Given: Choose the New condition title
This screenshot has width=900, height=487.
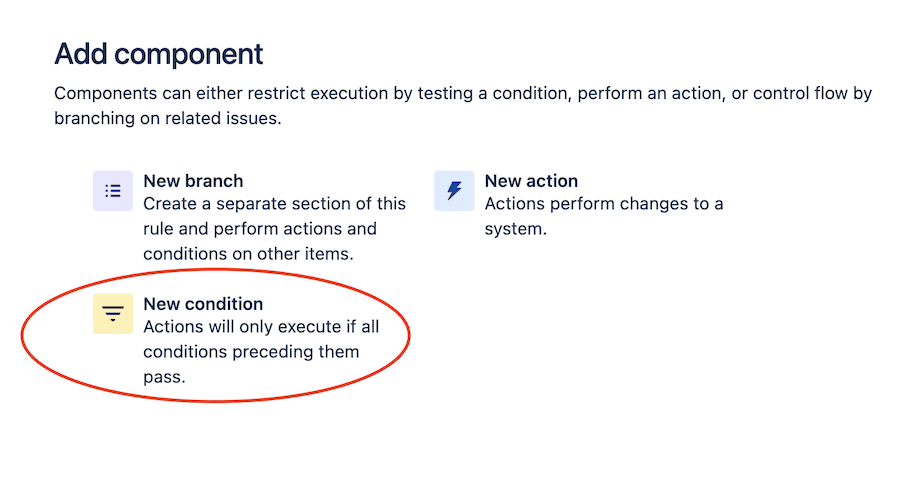Looking at the screenshot, I should point(203,304).
